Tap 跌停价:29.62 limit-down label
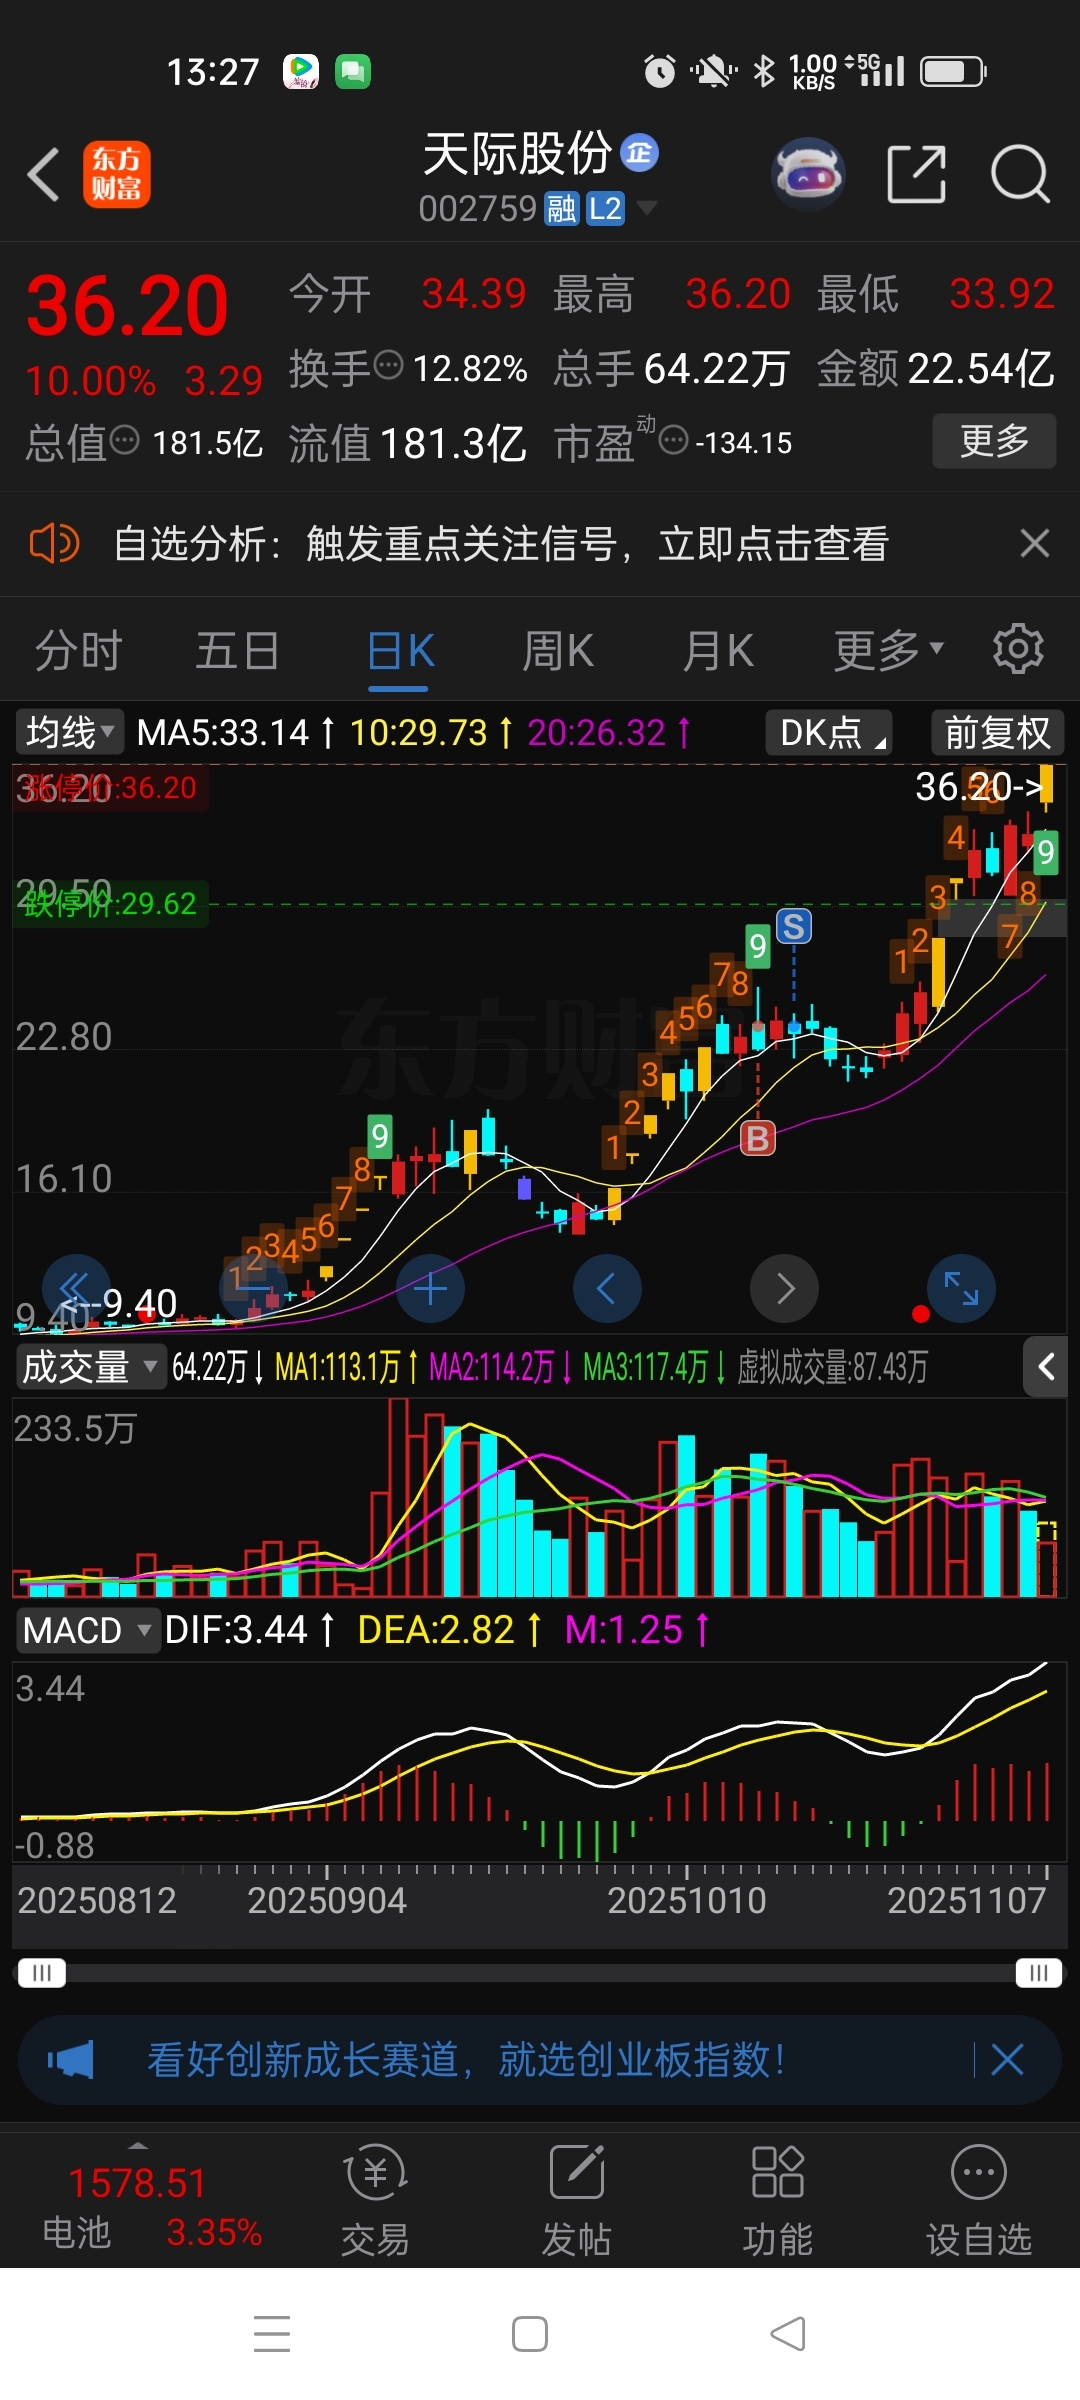Image resolution: width=1080 pixels, height=2400 pixels. (111, 904)
